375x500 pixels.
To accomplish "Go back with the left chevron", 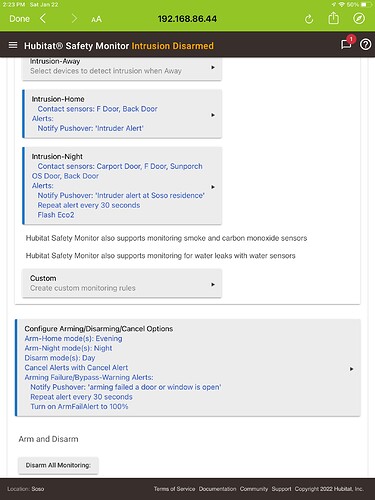I will tap(43, 19).
